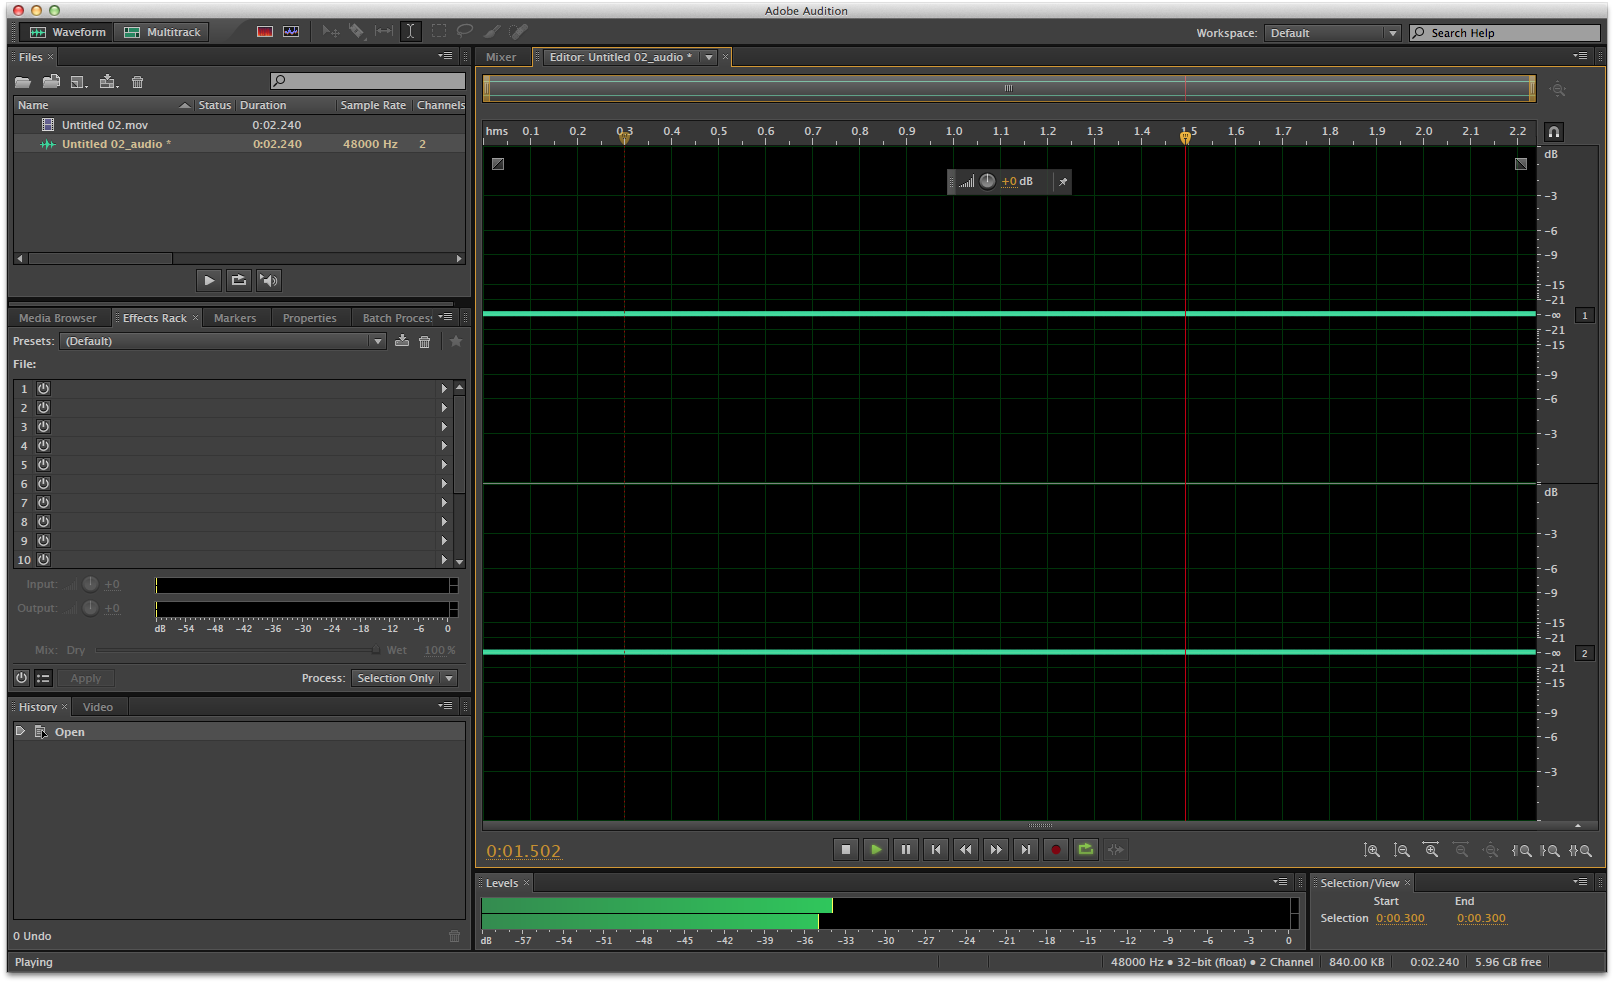The image size is (1614, 983).
Task: Toggle loop playback in Files panel
Action: click(x=239, y=281)
